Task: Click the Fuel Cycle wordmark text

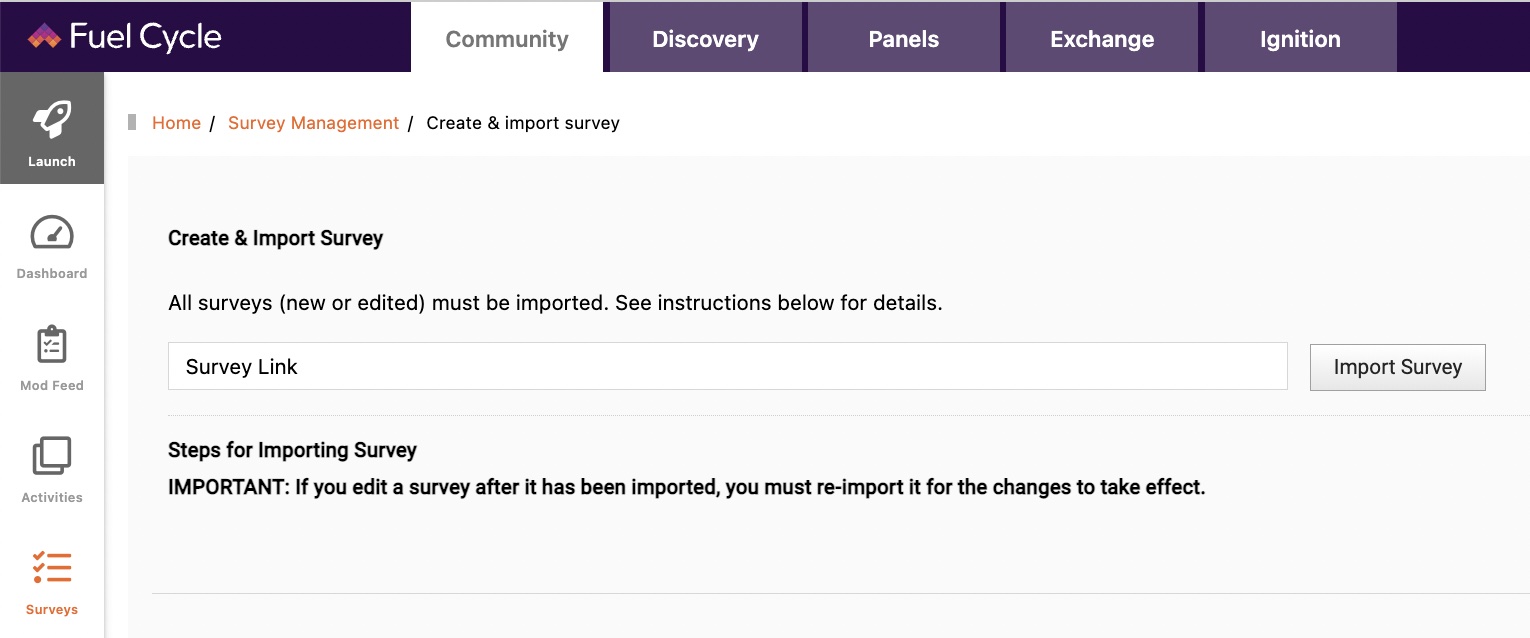Action: point(145,37)
